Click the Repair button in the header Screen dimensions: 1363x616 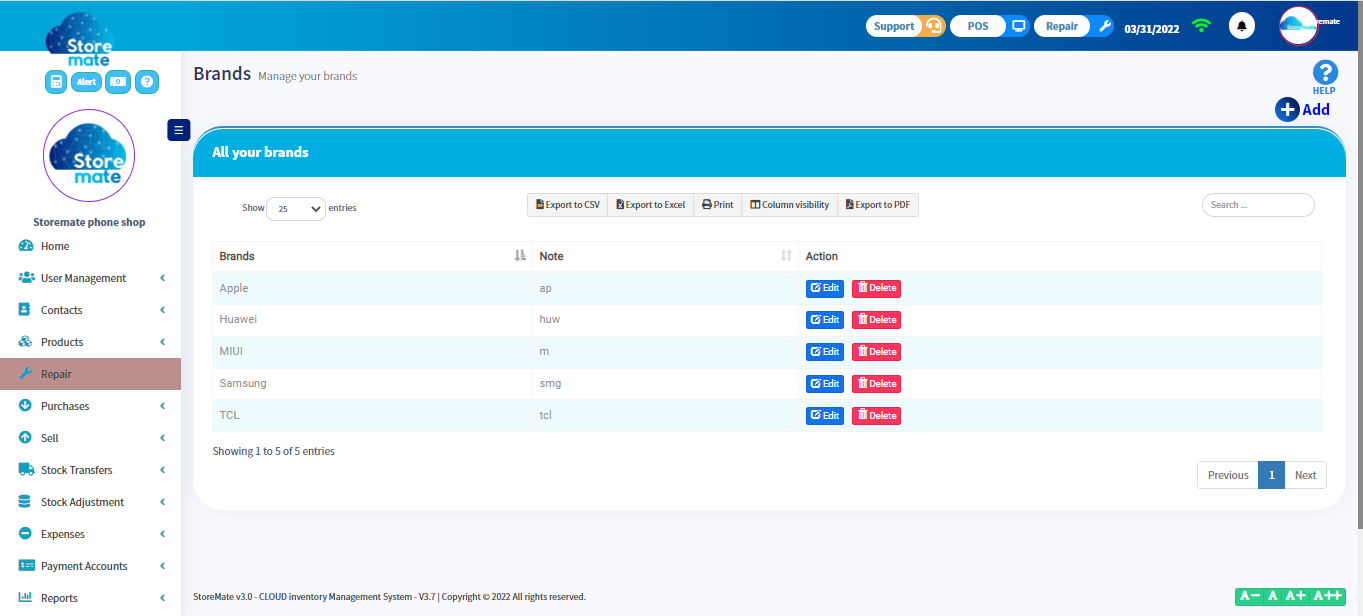tap(1073, 26)
